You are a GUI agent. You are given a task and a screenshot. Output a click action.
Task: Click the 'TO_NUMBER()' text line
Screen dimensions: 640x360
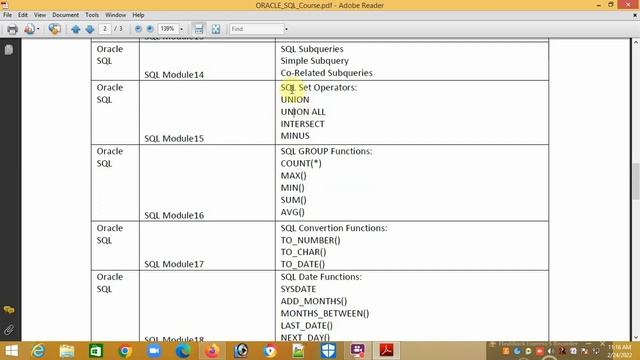[310, 240]
